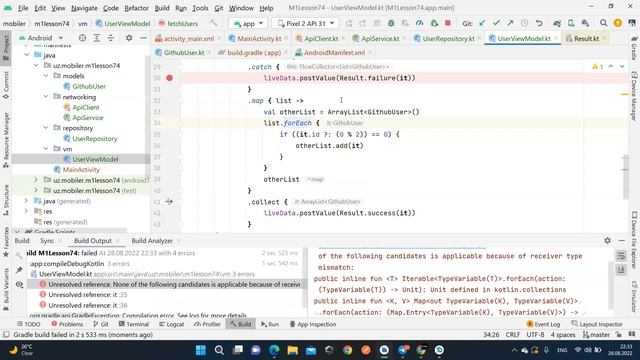Image resolution: width=640 pixels, height=360 pixels.
Task: Toggle the eye view options in Build panel
Action: pyautogui.click(x=19, y=284)
